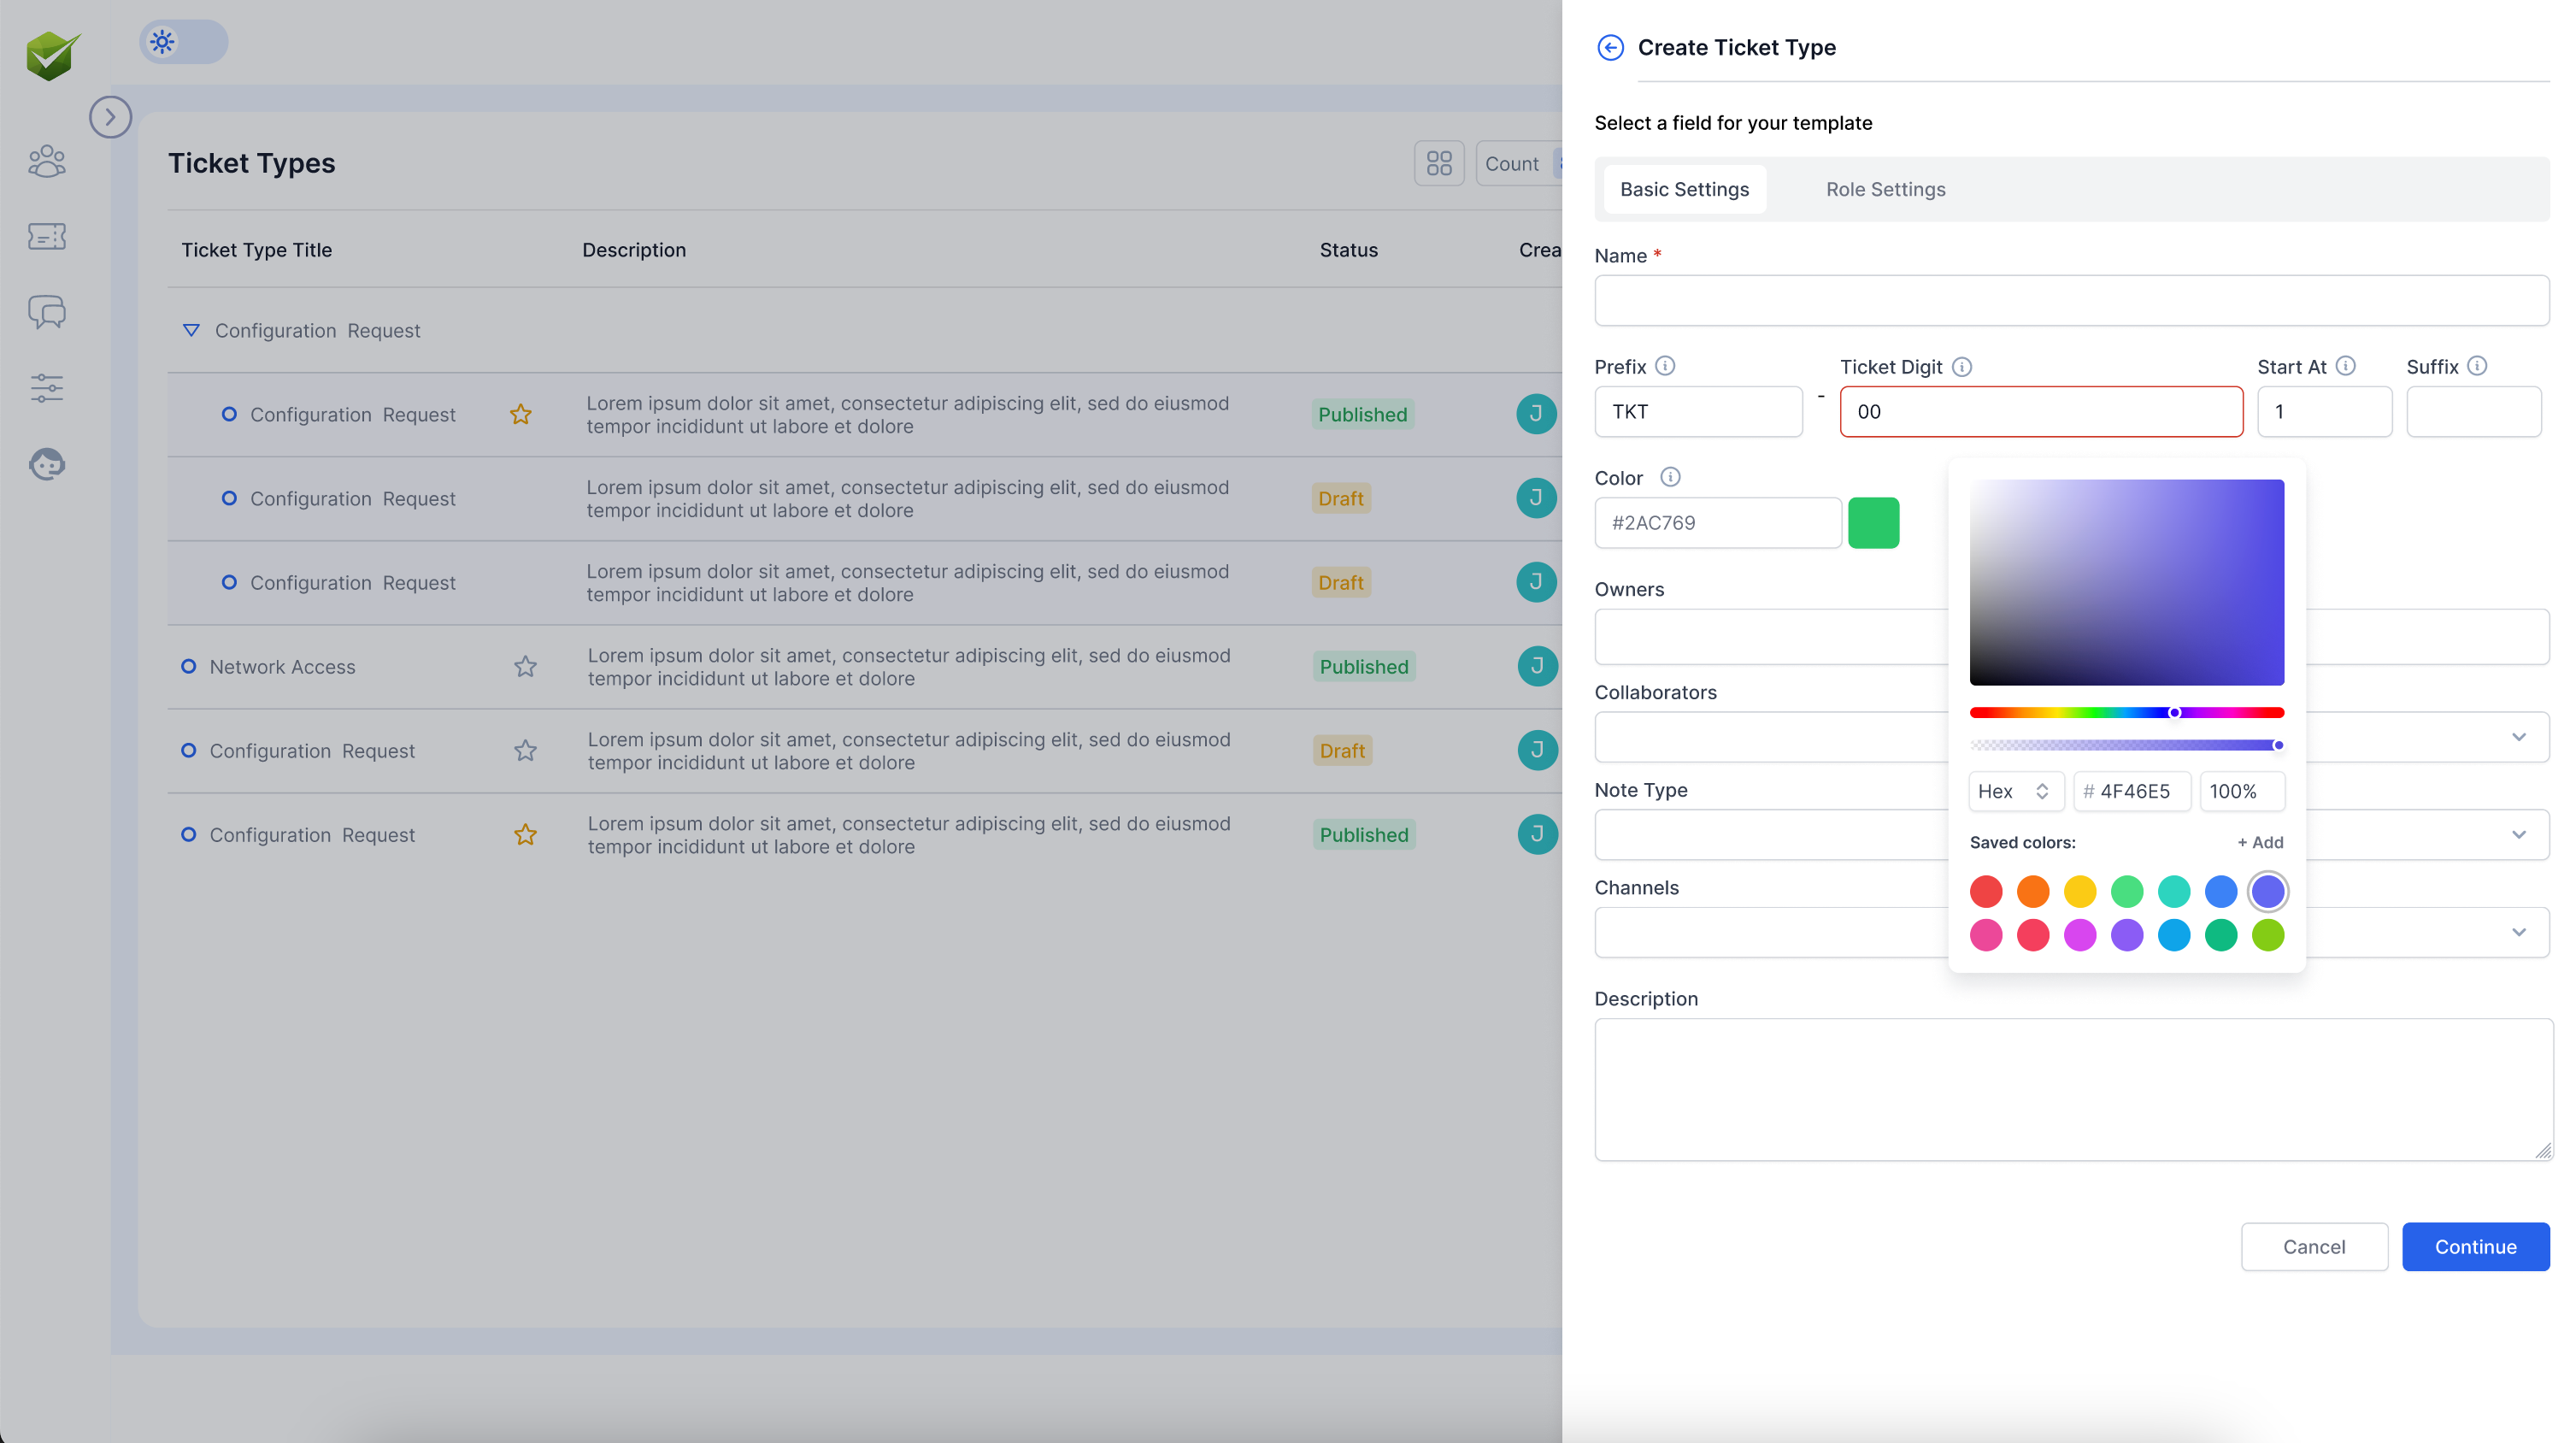Click the saturation gradient area in picker

(x=2126, y=583)
